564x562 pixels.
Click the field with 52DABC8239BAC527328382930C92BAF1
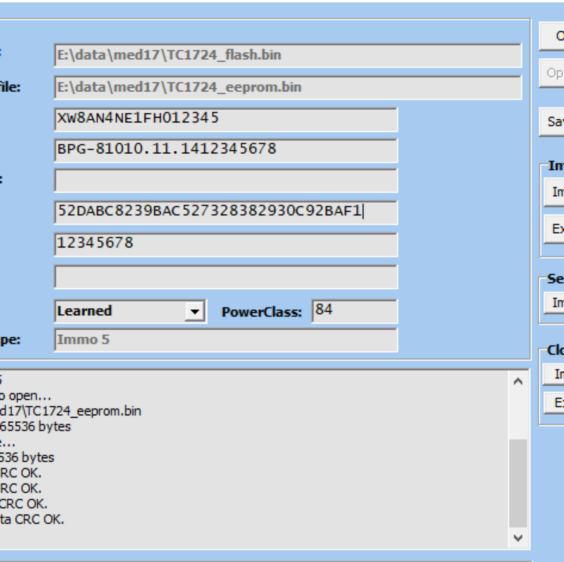point(226,212)
